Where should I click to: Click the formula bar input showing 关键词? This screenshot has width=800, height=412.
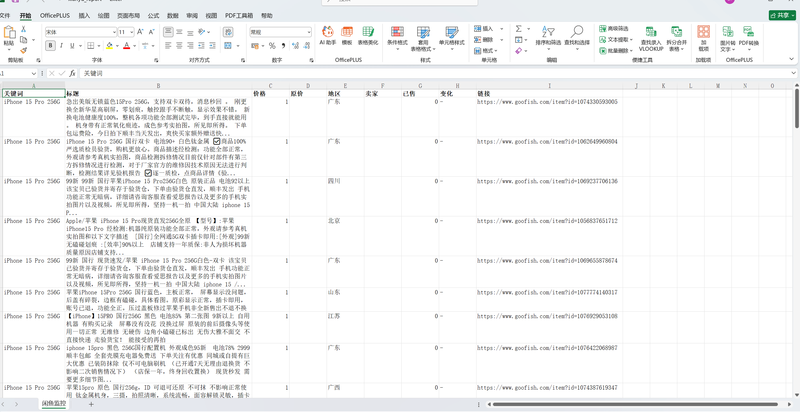tap(436, 73)
